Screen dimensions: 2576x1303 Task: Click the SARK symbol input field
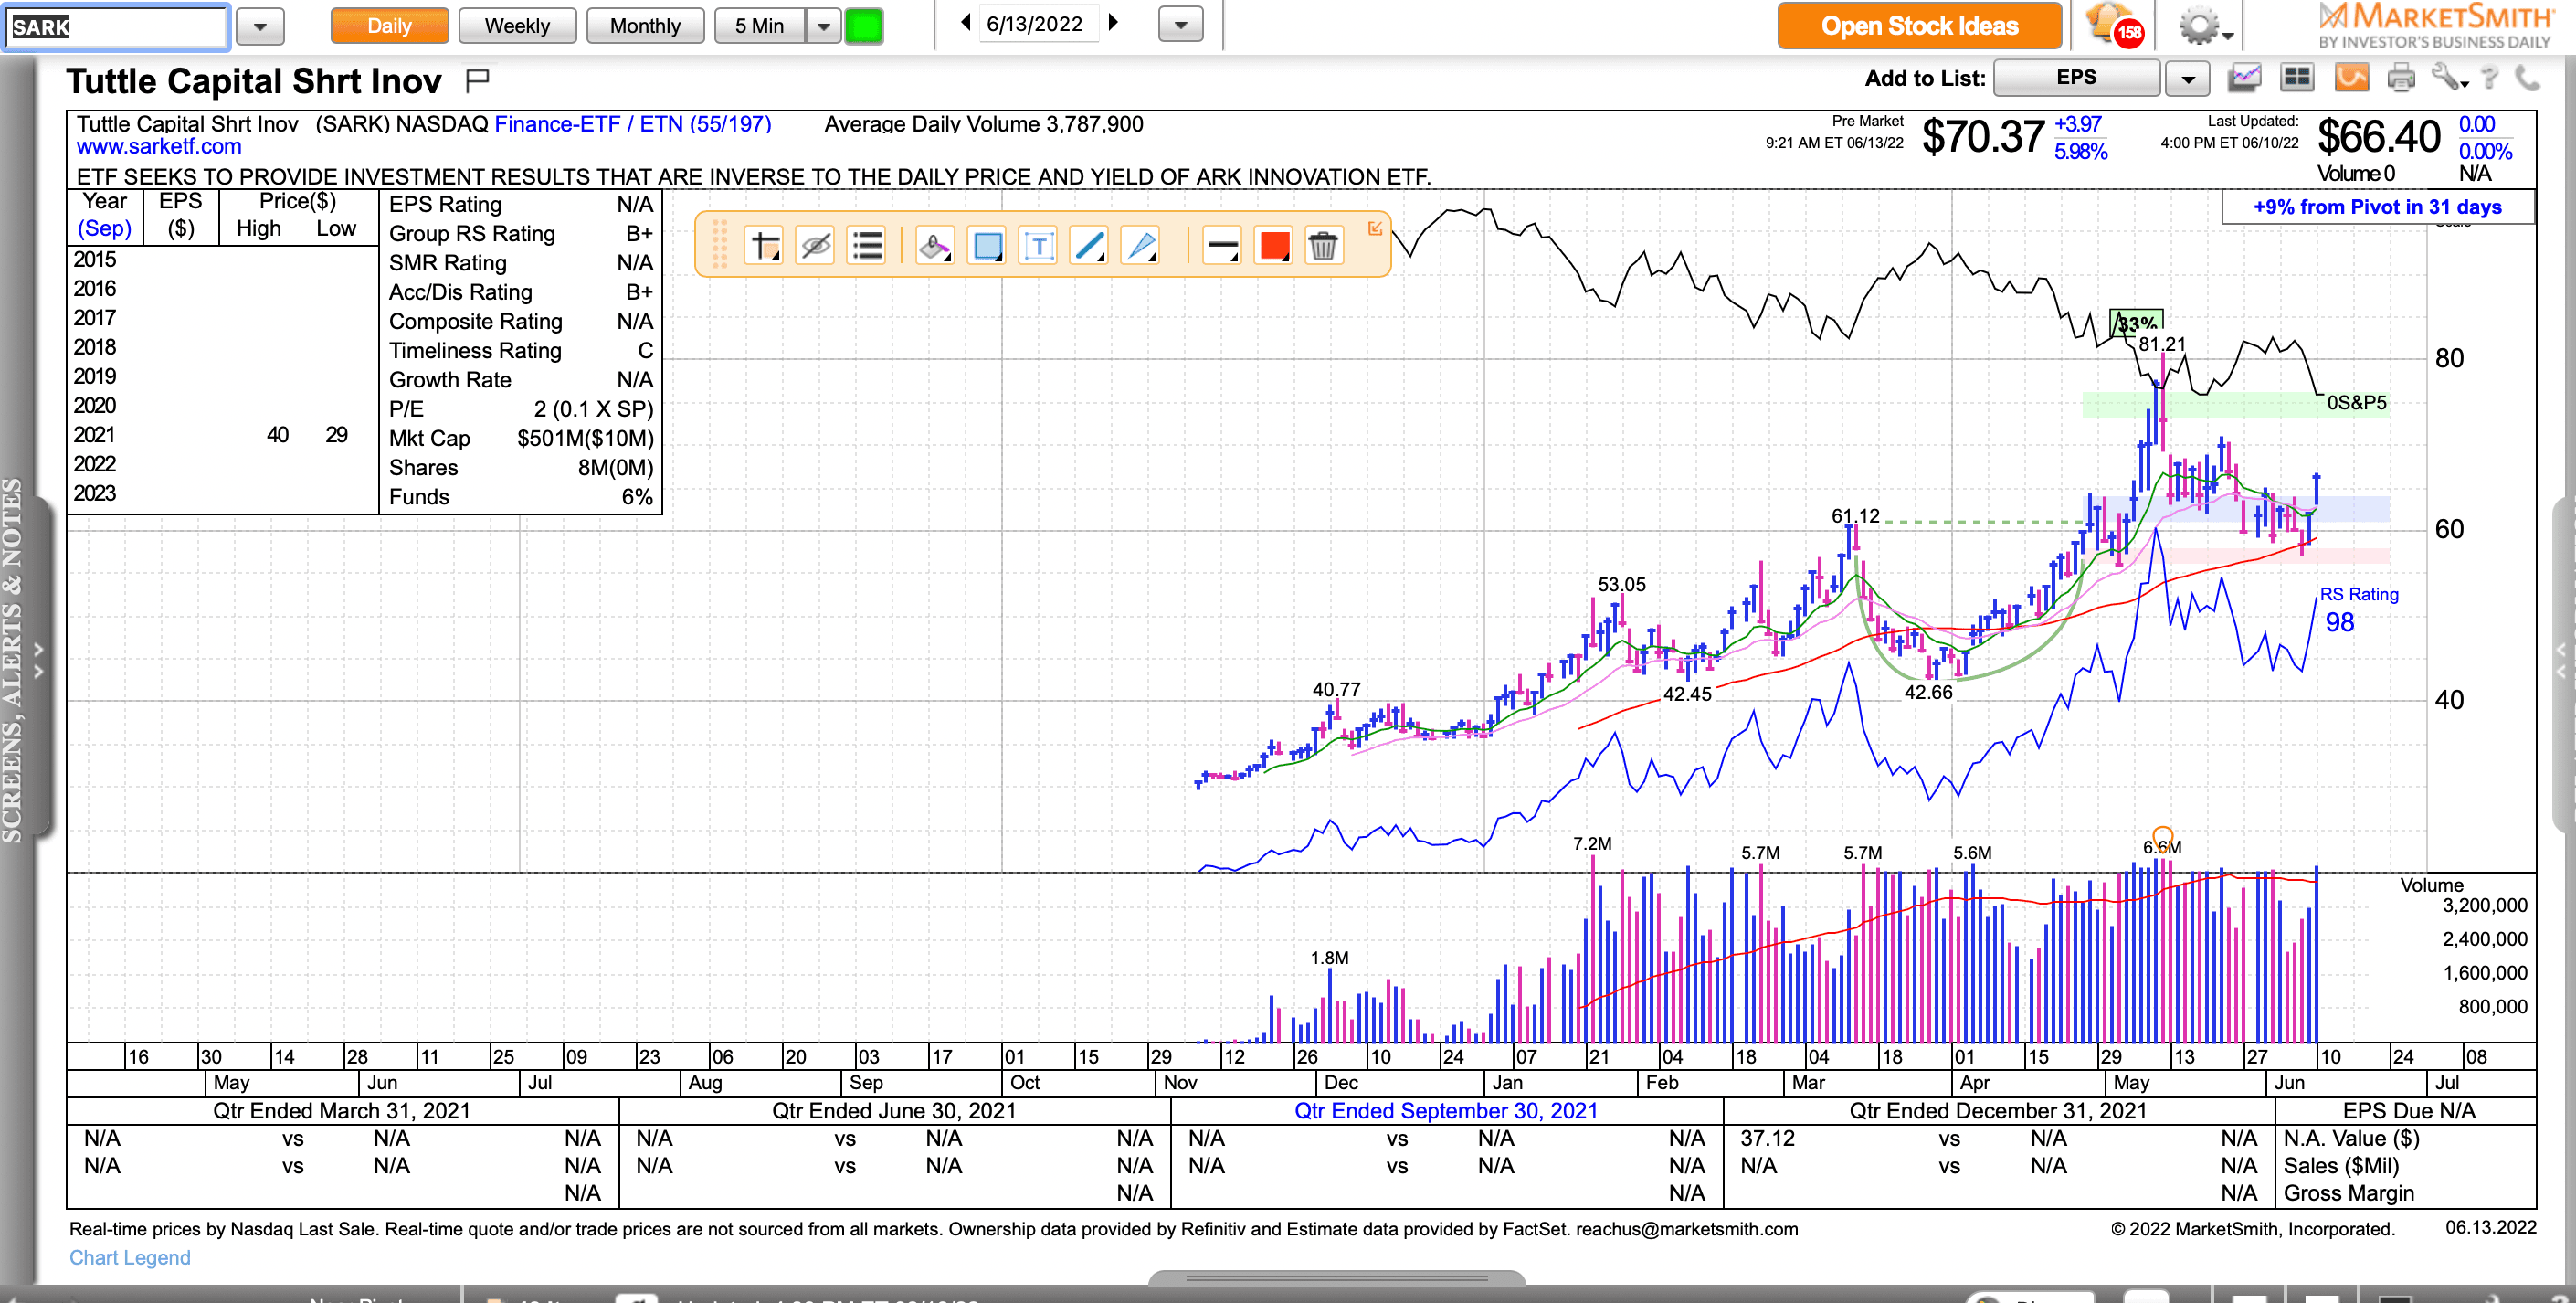[x=117, y=27]
